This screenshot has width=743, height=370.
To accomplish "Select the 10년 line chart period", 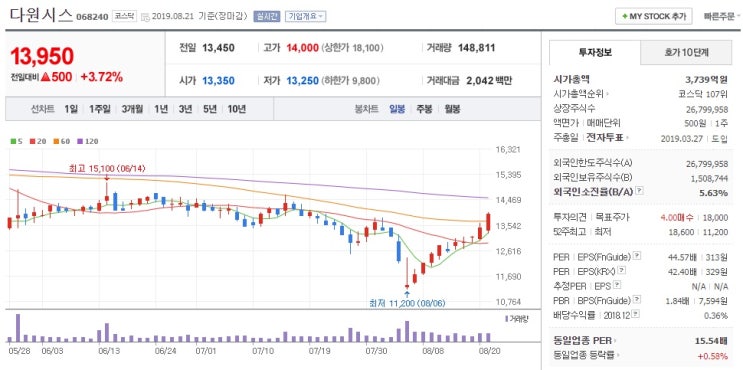I will pos(236,109).
